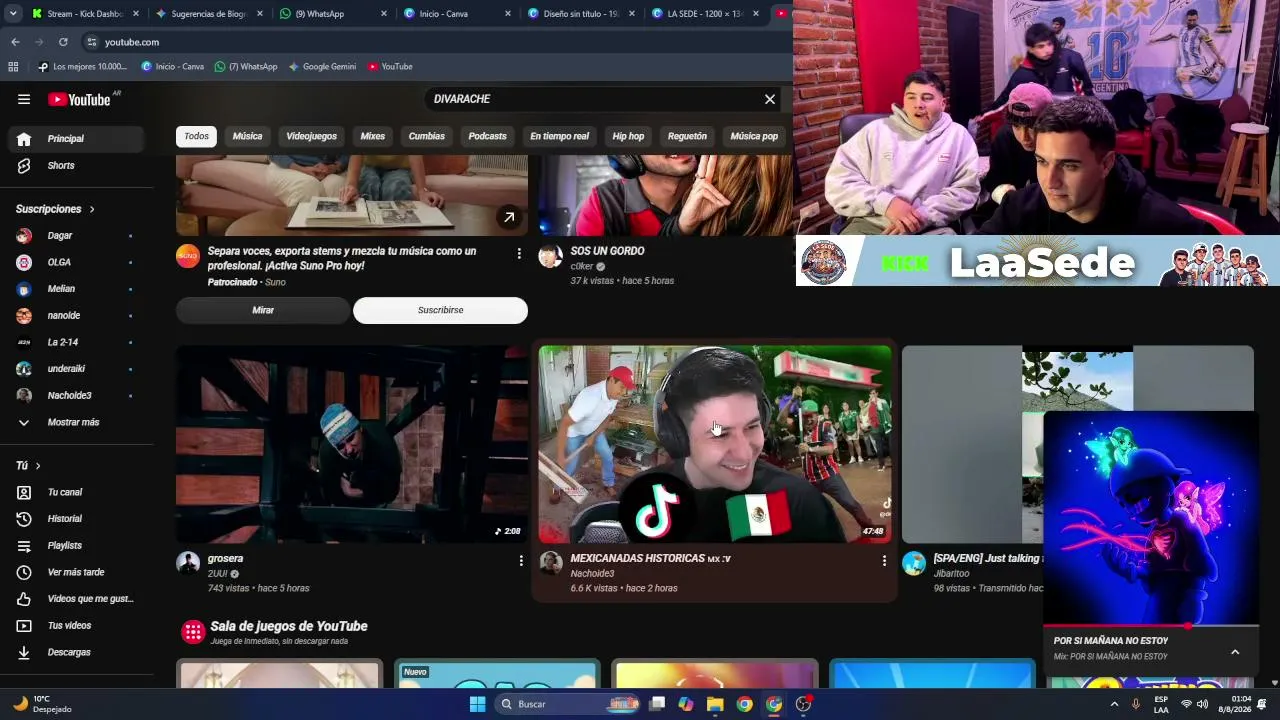The width and height of the screenshot is (1280, 720).
Task: Clear the DIVARACHE search with the X
Action: 770,99
